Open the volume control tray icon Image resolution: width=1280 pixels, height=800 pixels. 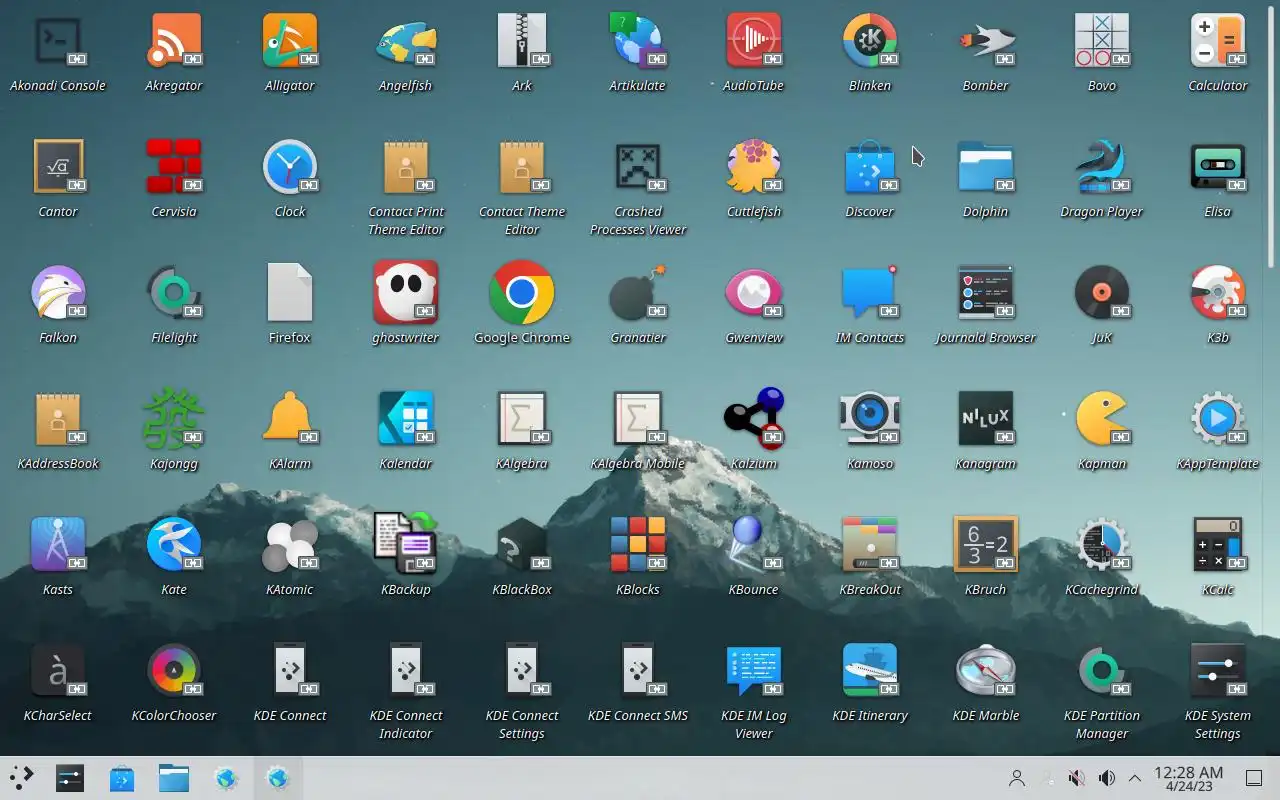tap(1106, 778)
